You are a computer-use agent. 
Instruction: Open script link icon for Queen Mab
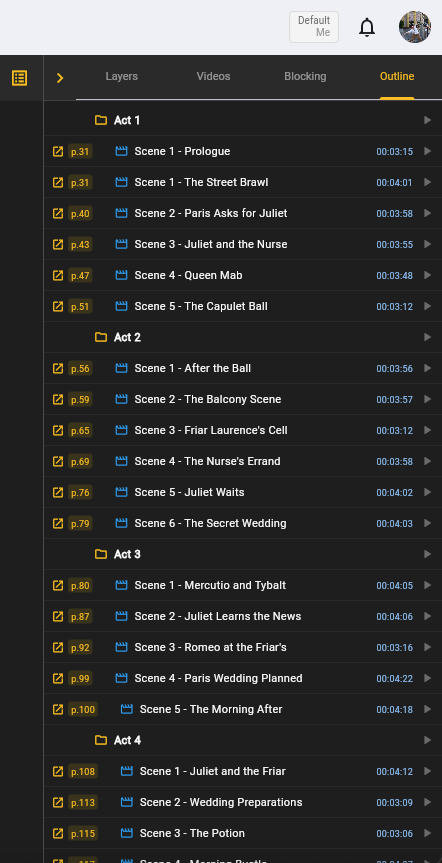click(x=58, y=275)
